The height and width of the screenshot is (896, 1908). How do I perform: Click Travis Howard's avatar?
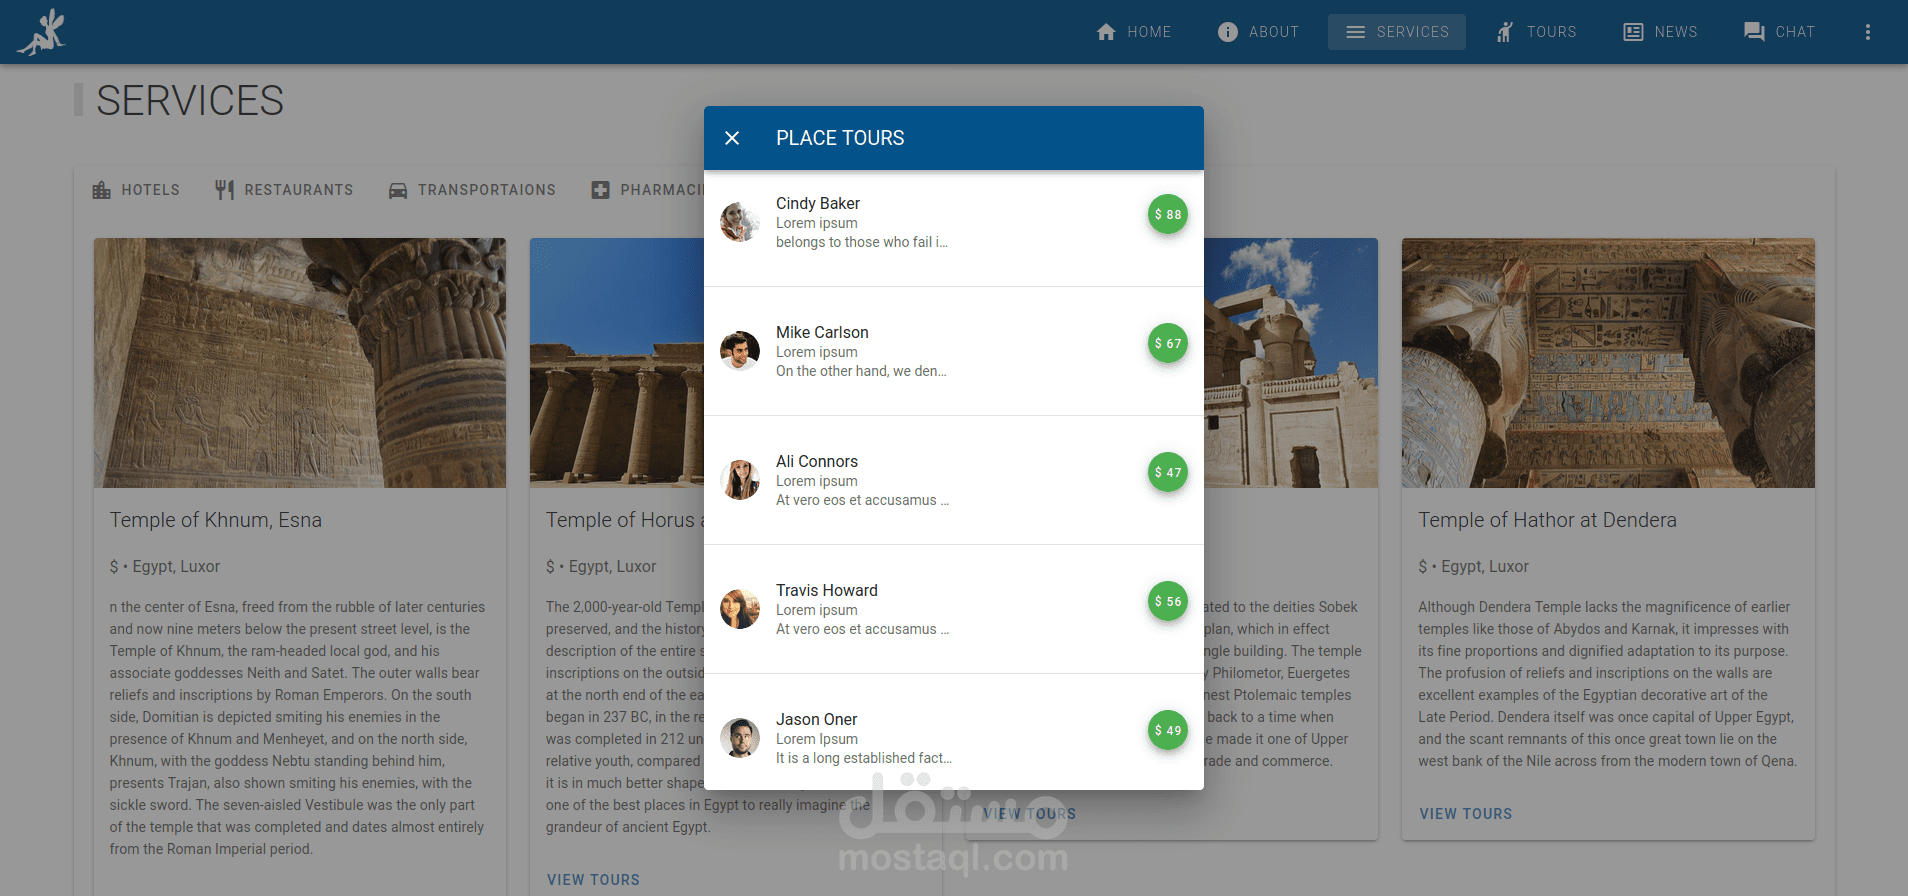point(740,609)
